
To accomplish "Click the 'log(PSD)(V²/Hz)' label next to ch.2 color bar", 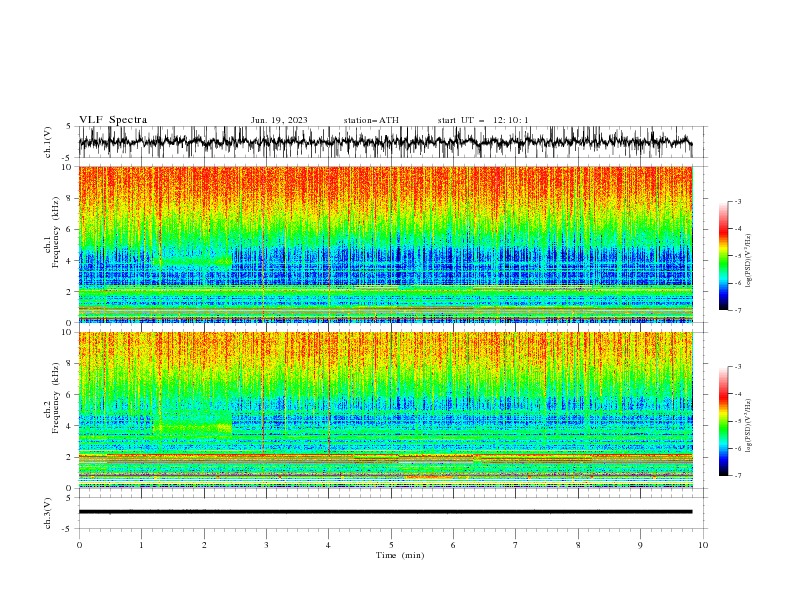I will pos(748,426).
